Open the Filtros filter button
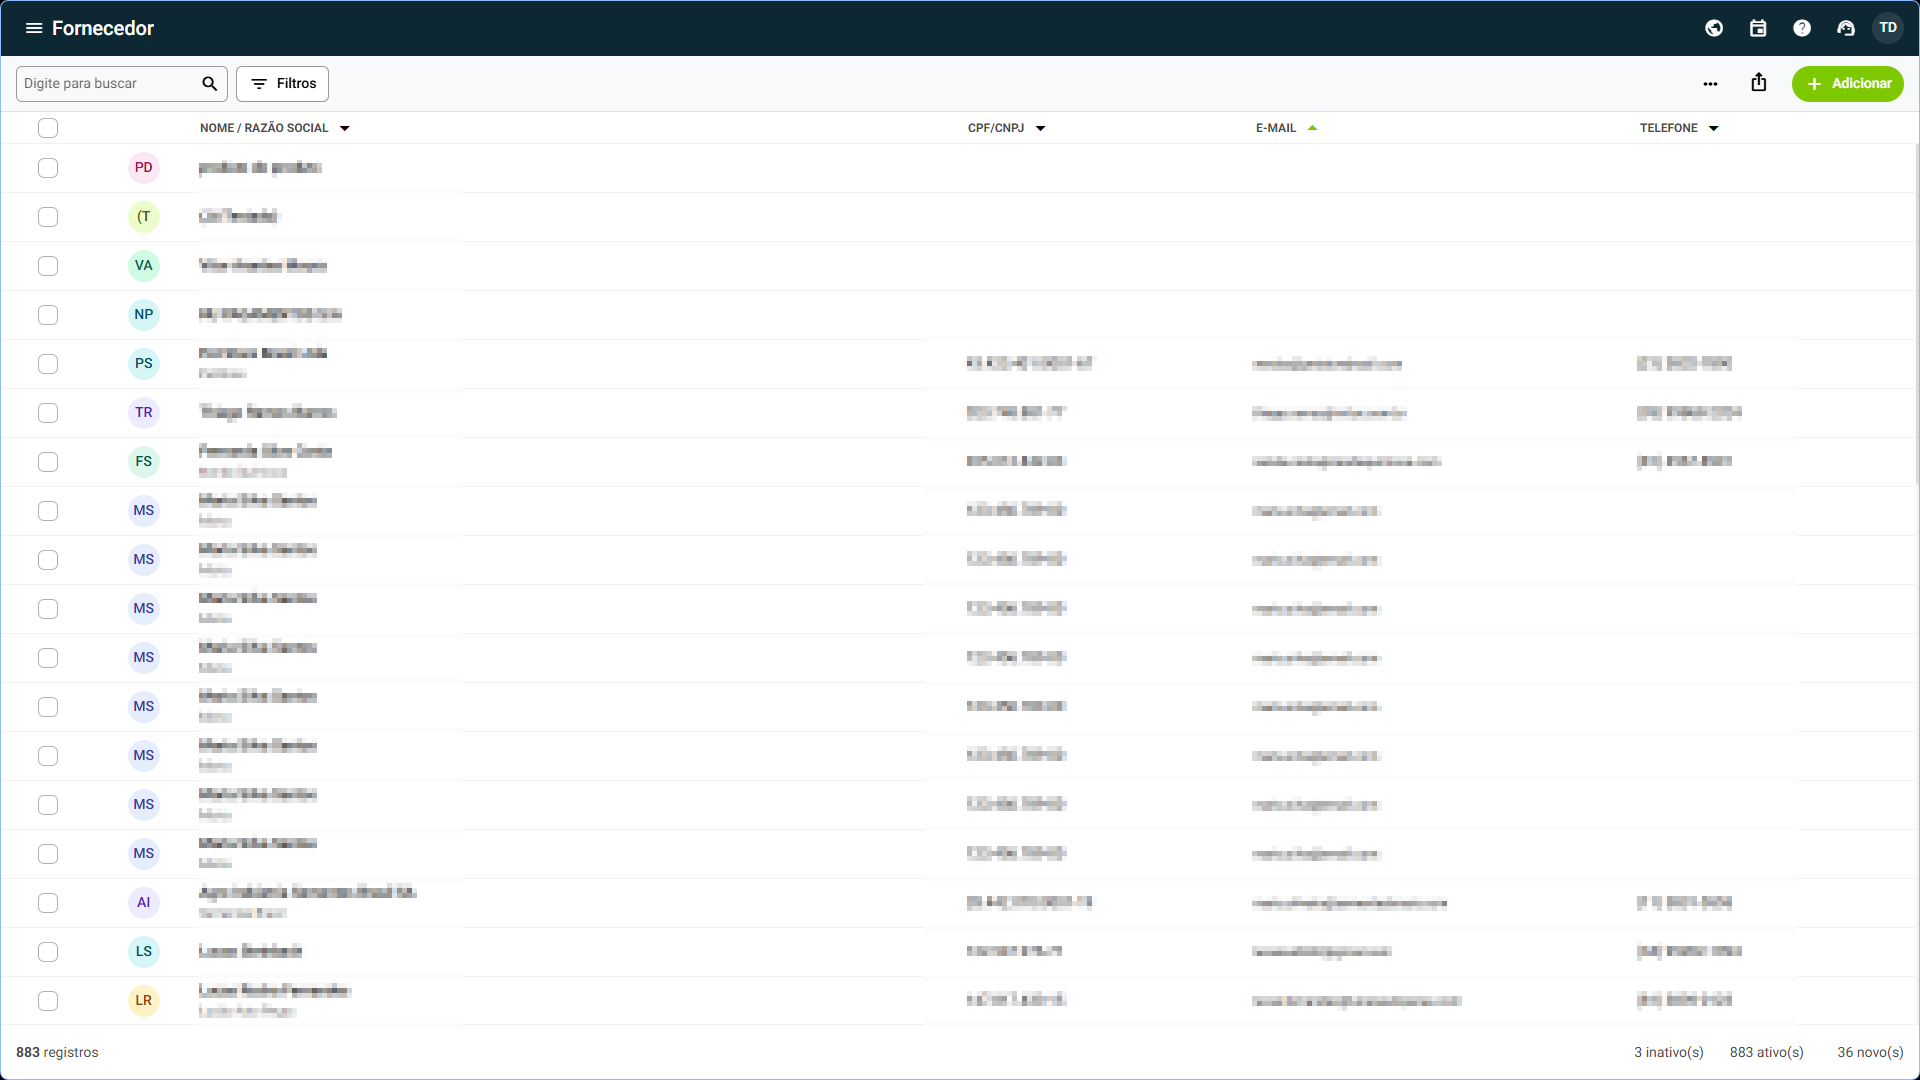This screenshot has height=1080, width=1920. (x=282, y=84)
